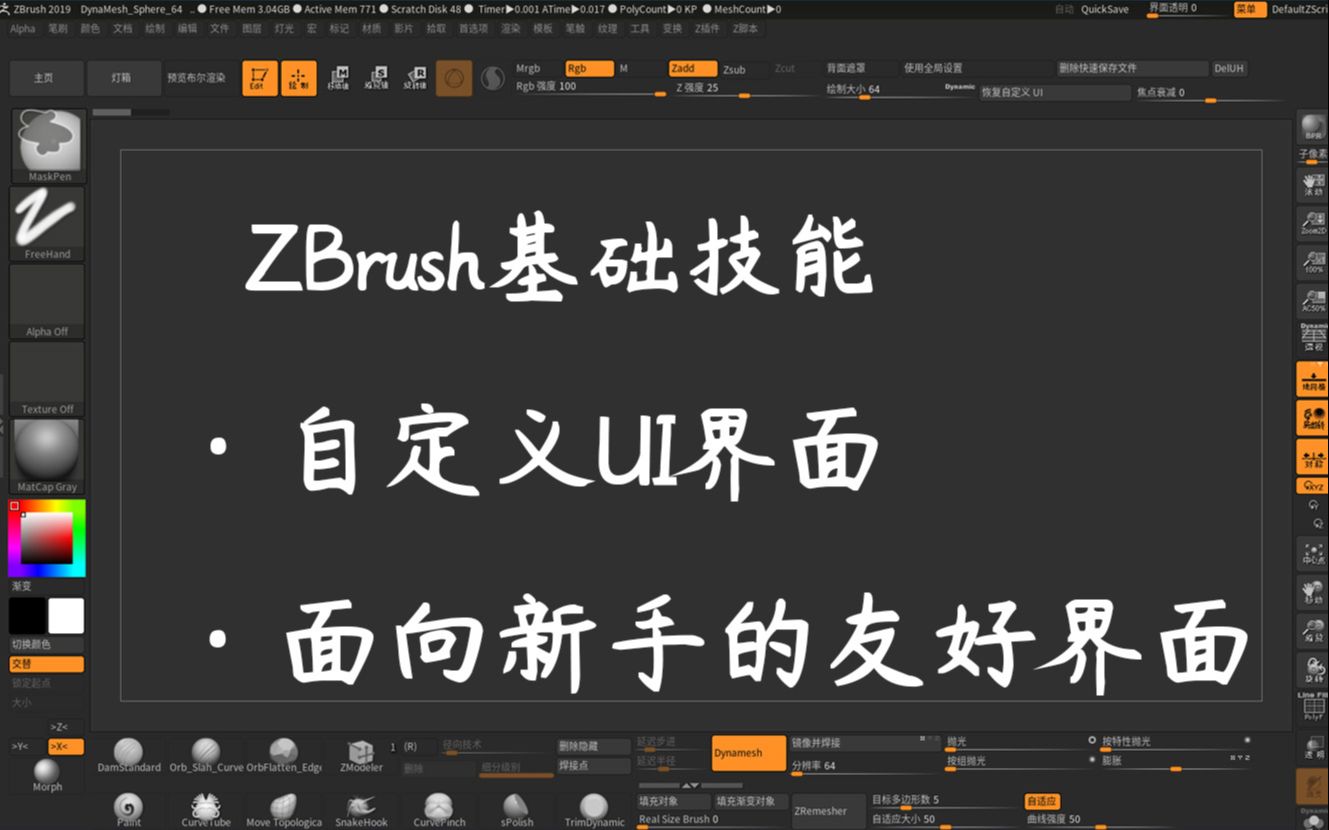The width and height of the screenshot is (1329, 830).
Task: Toggle the PolyF line fill button
Action: 1312,707
